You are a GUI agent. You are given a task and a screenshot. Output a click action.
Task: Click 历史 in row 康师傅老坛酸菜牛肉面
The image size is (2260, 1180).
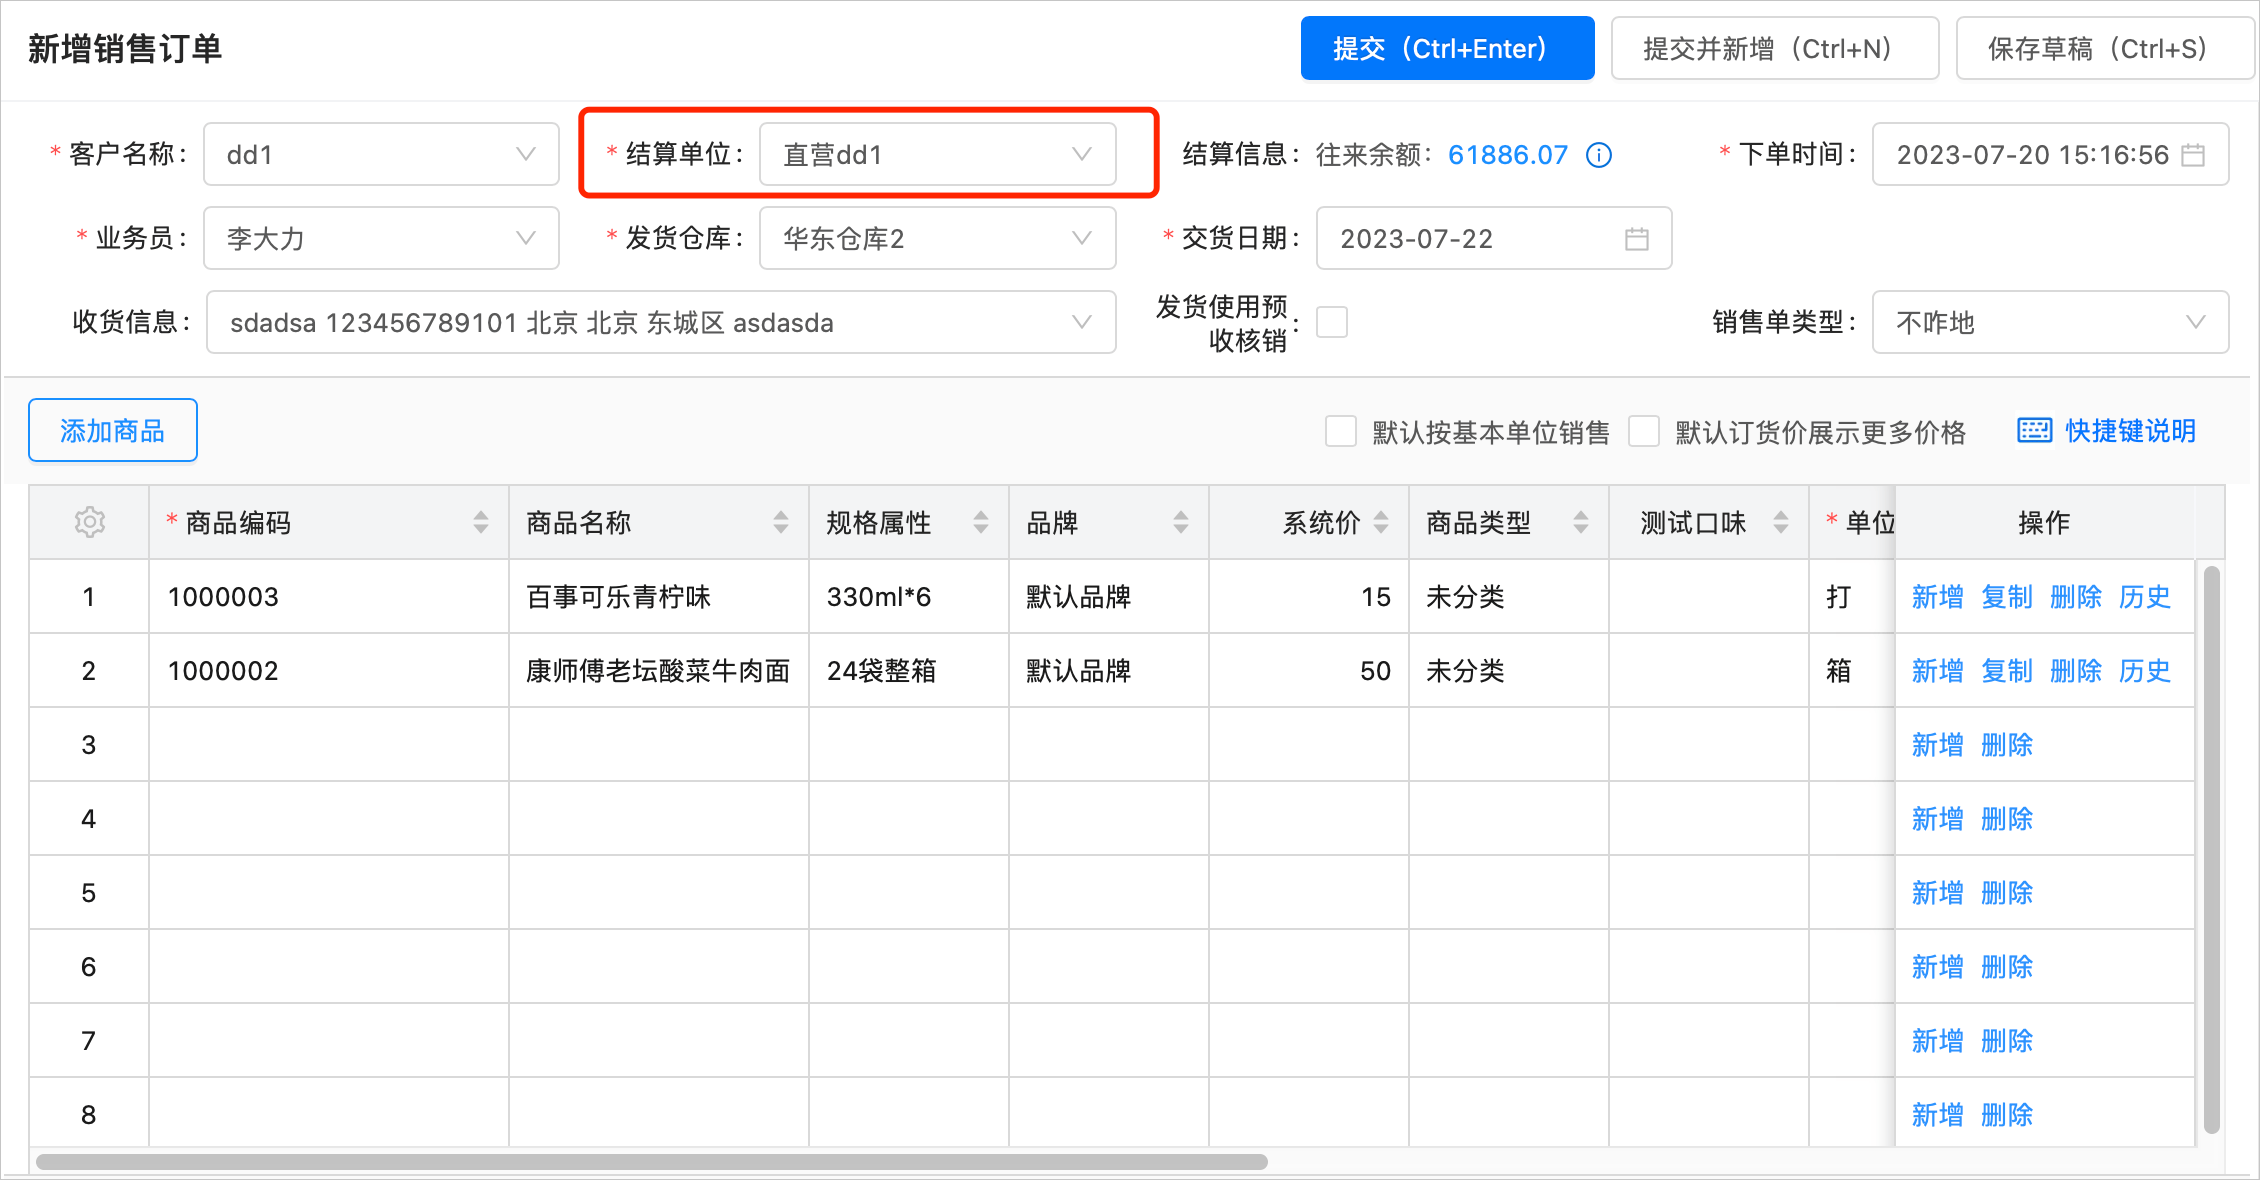[2145, 671]
